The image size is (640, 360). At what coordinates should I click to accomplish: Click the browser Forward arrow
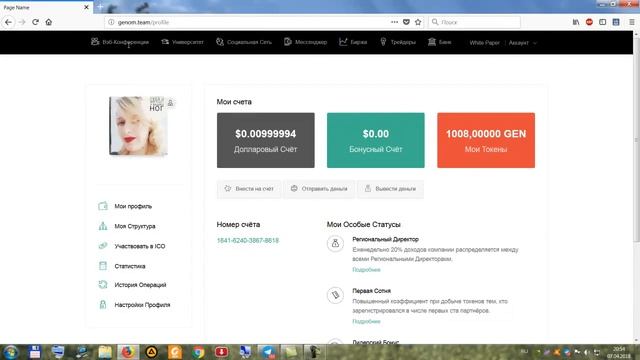22,22
